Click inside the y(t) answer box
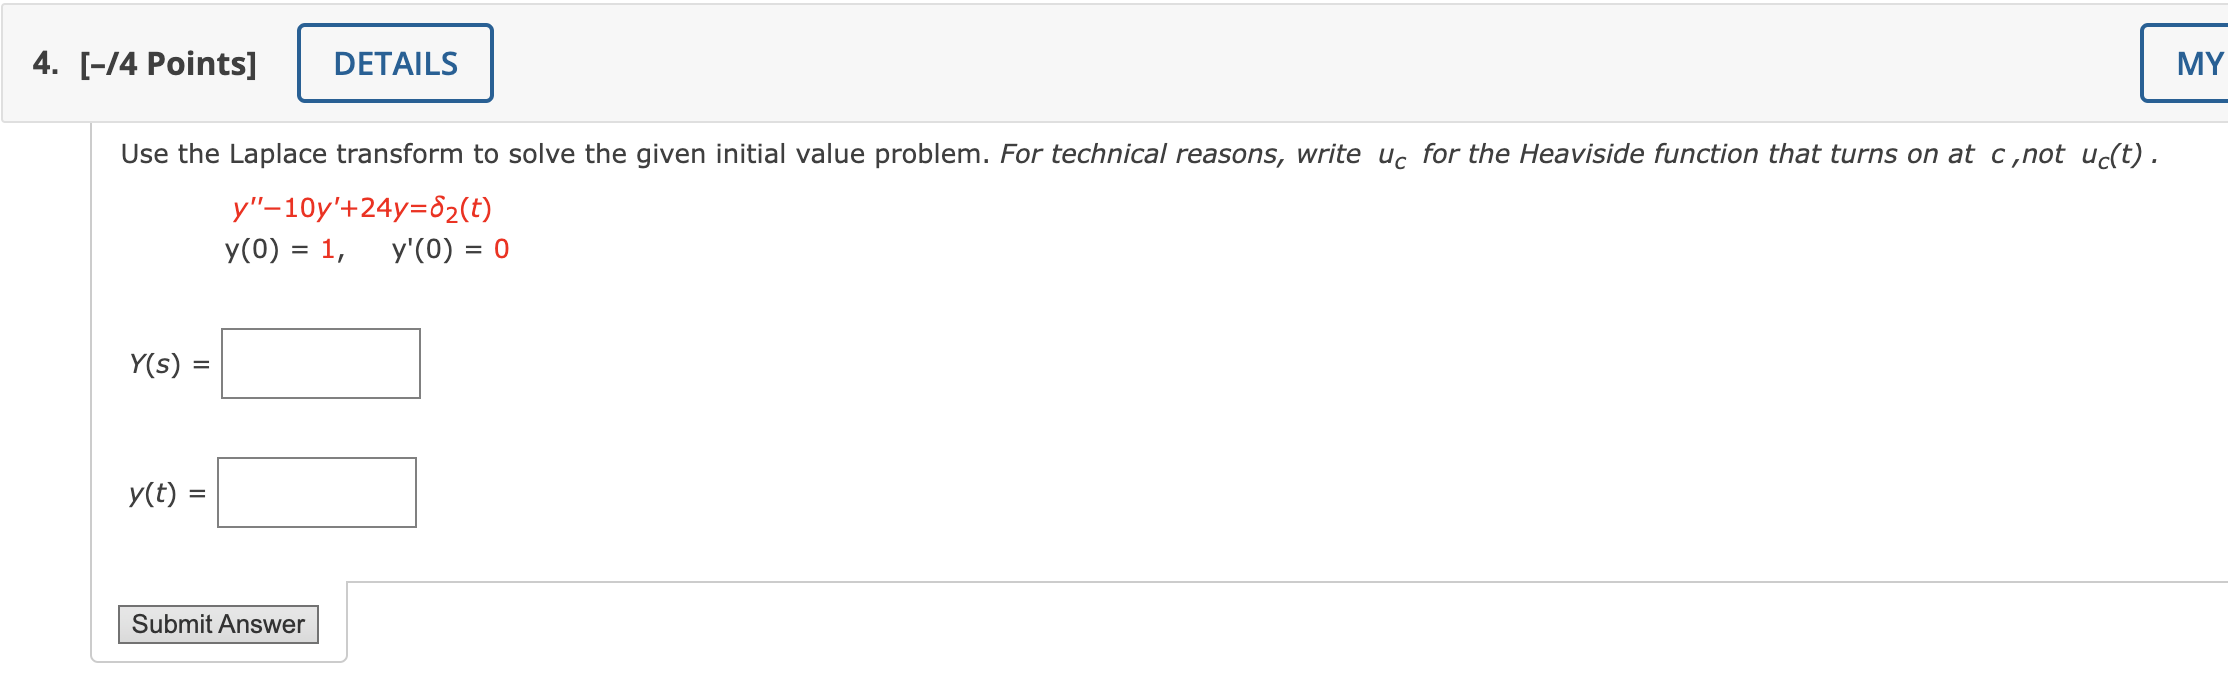The width and height of the screenshot is (2228, 686). [x=316, y=491]
